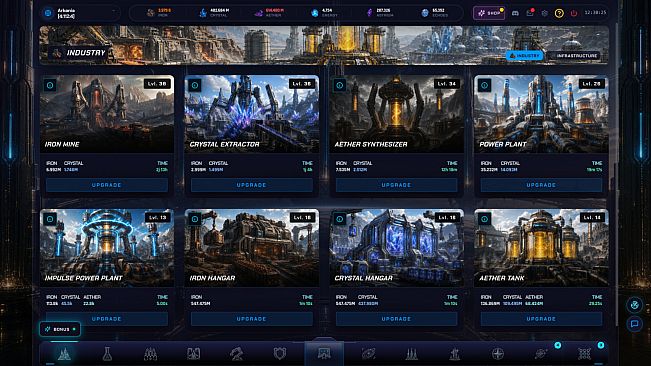The width and height of the screenshot is (651, 366).
Task: Open the grid nodes icon in bottom bar
Action: [x=585, y=354]
